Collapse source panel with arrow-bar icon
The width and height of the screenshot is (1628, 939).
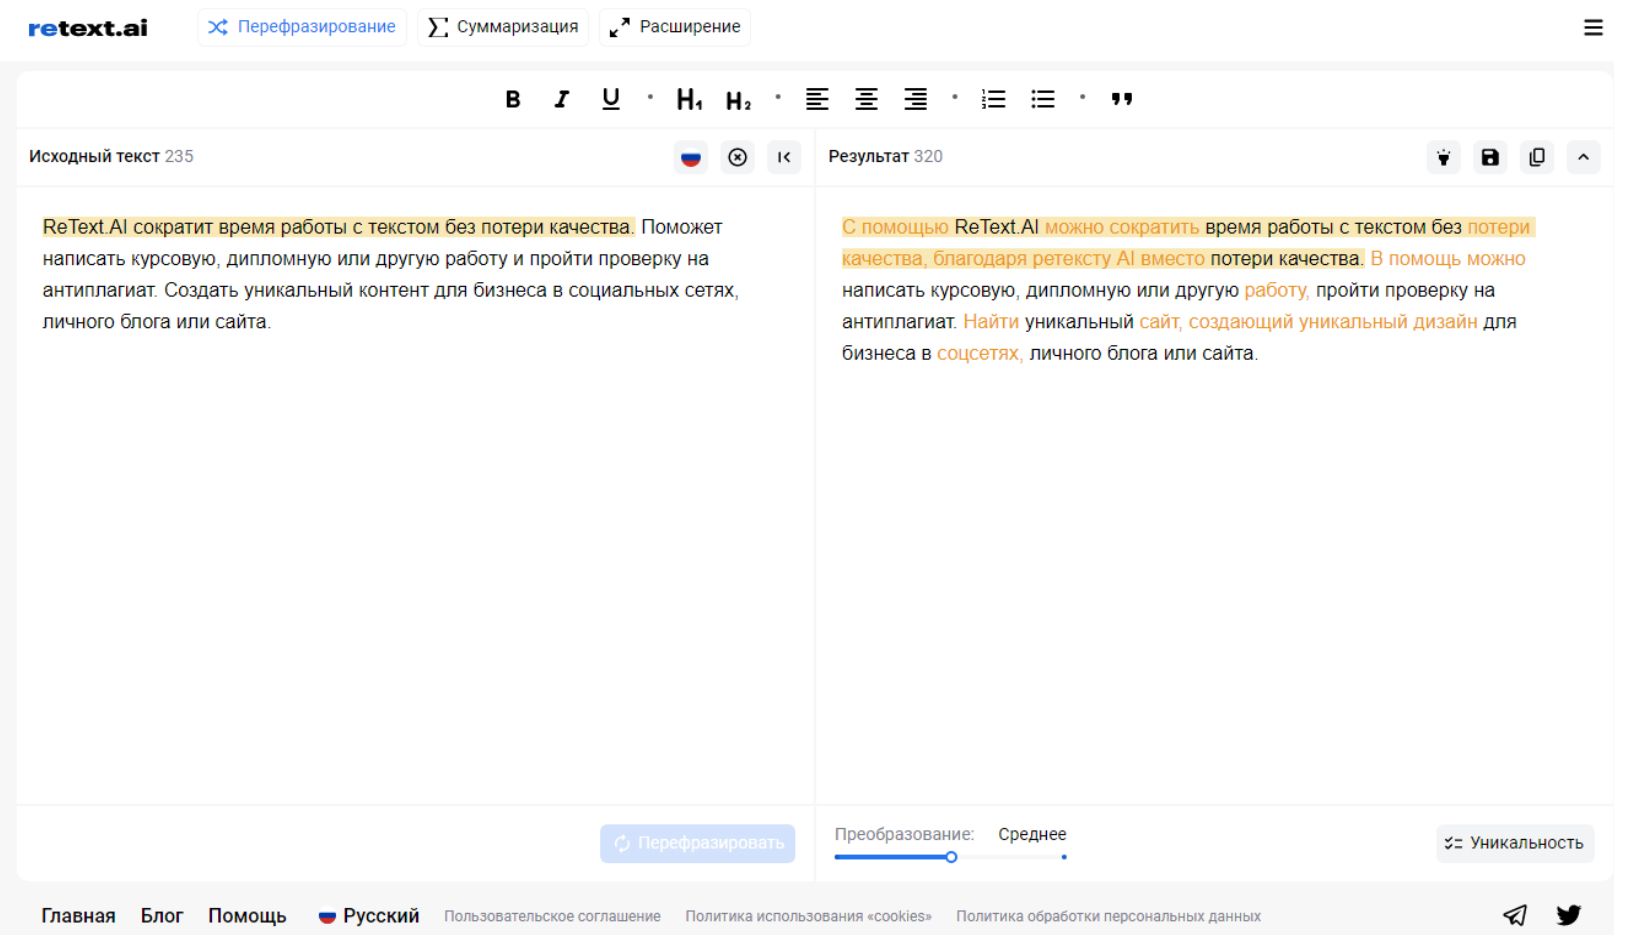tap(784, 157)
